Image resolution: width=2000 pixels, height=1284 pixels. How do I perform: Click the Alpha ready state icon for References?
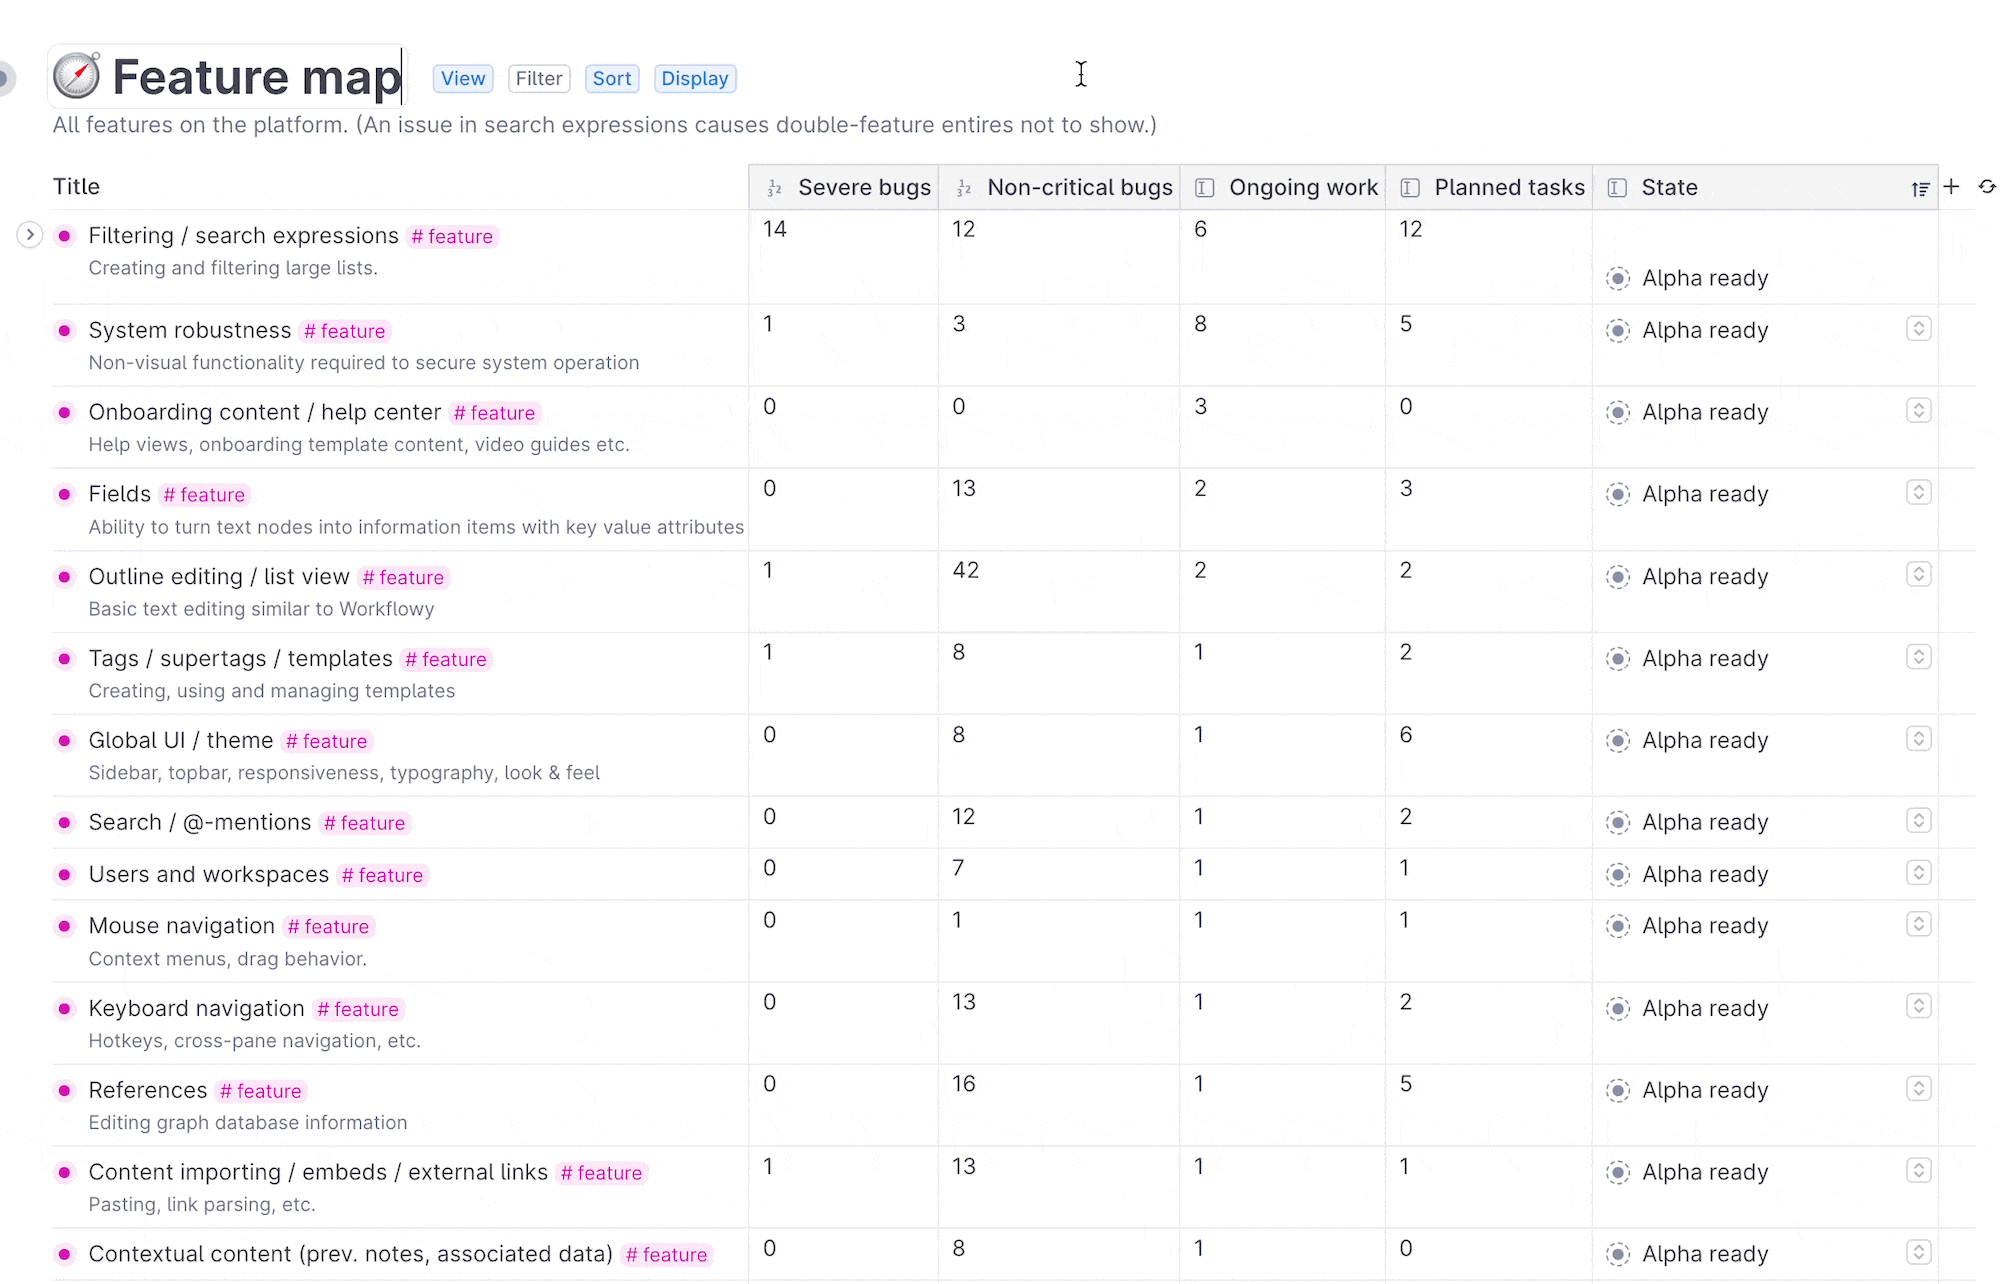click(x=1618, y=1090)
